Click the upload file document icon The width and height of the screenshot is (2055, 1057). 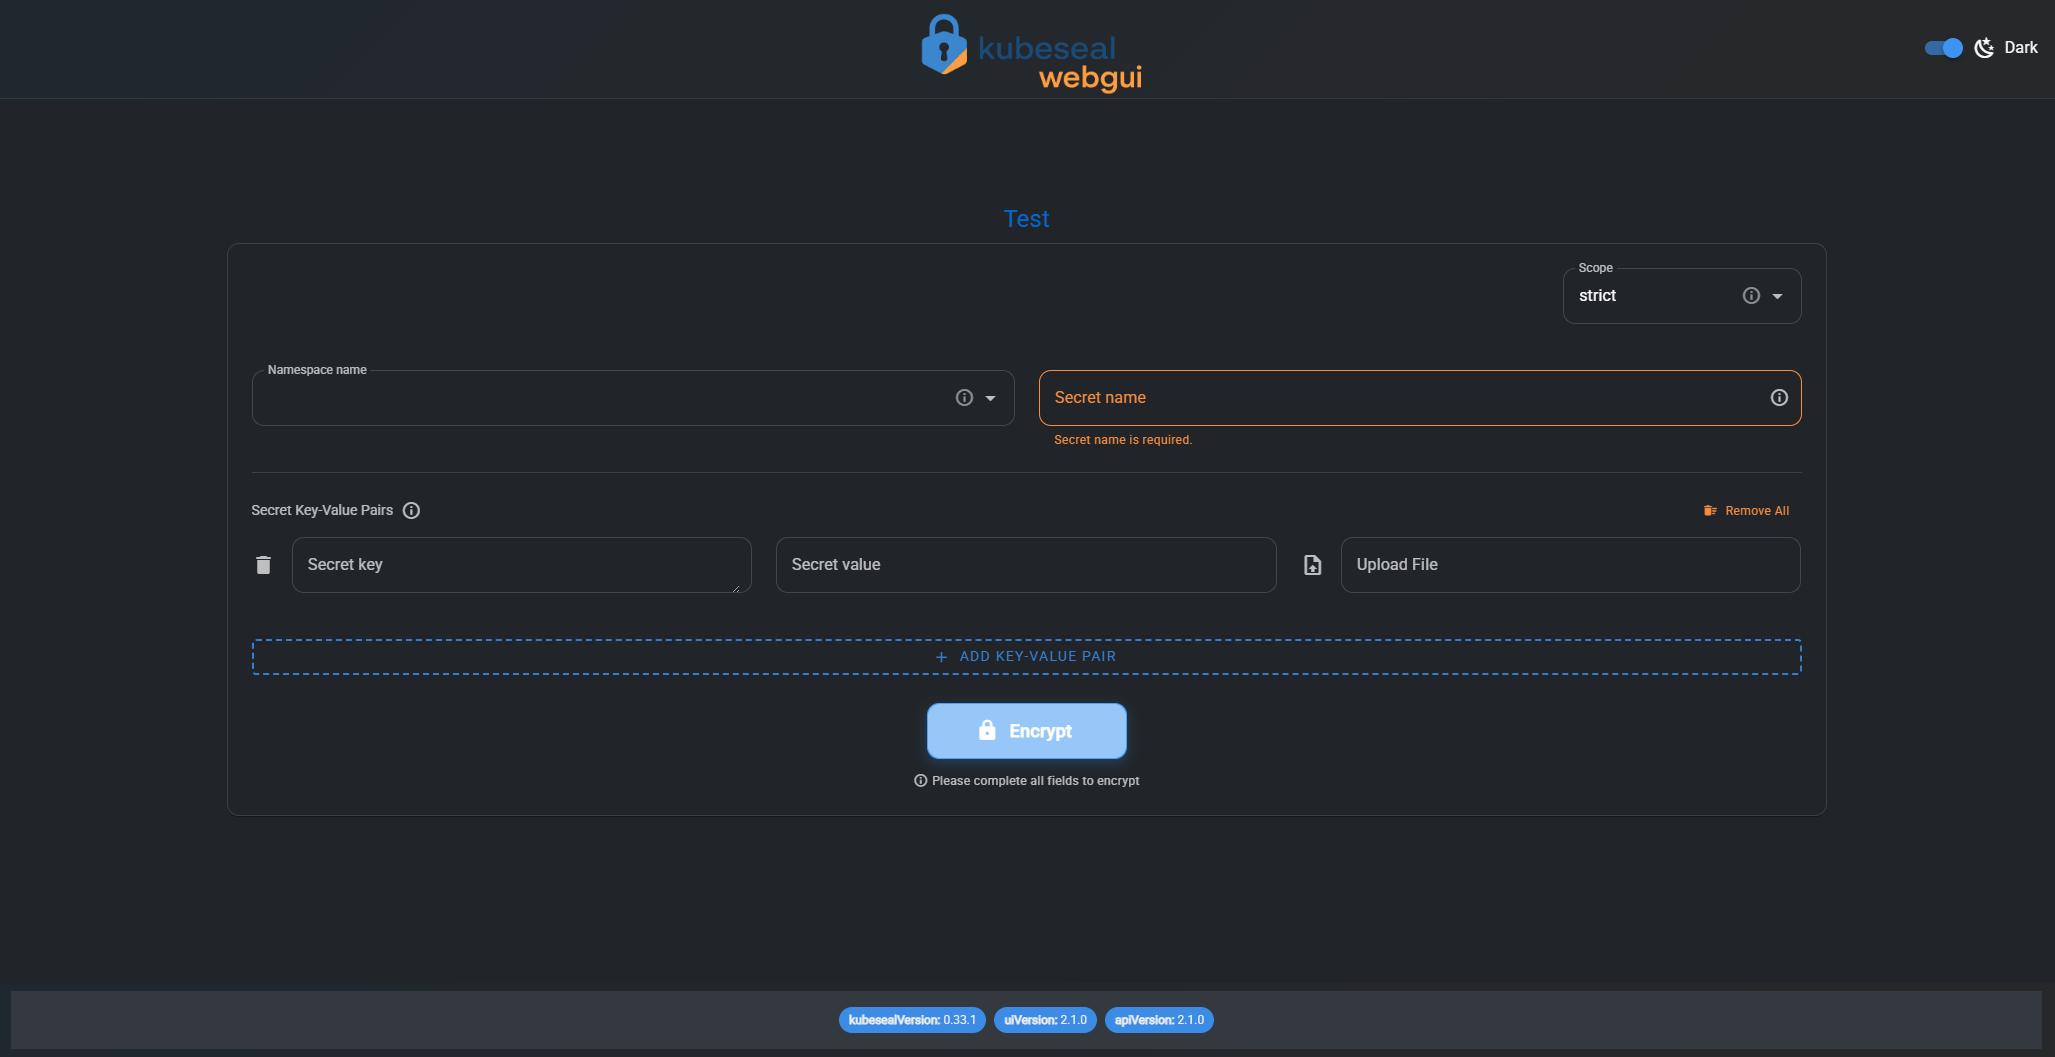pos(1313,565)
